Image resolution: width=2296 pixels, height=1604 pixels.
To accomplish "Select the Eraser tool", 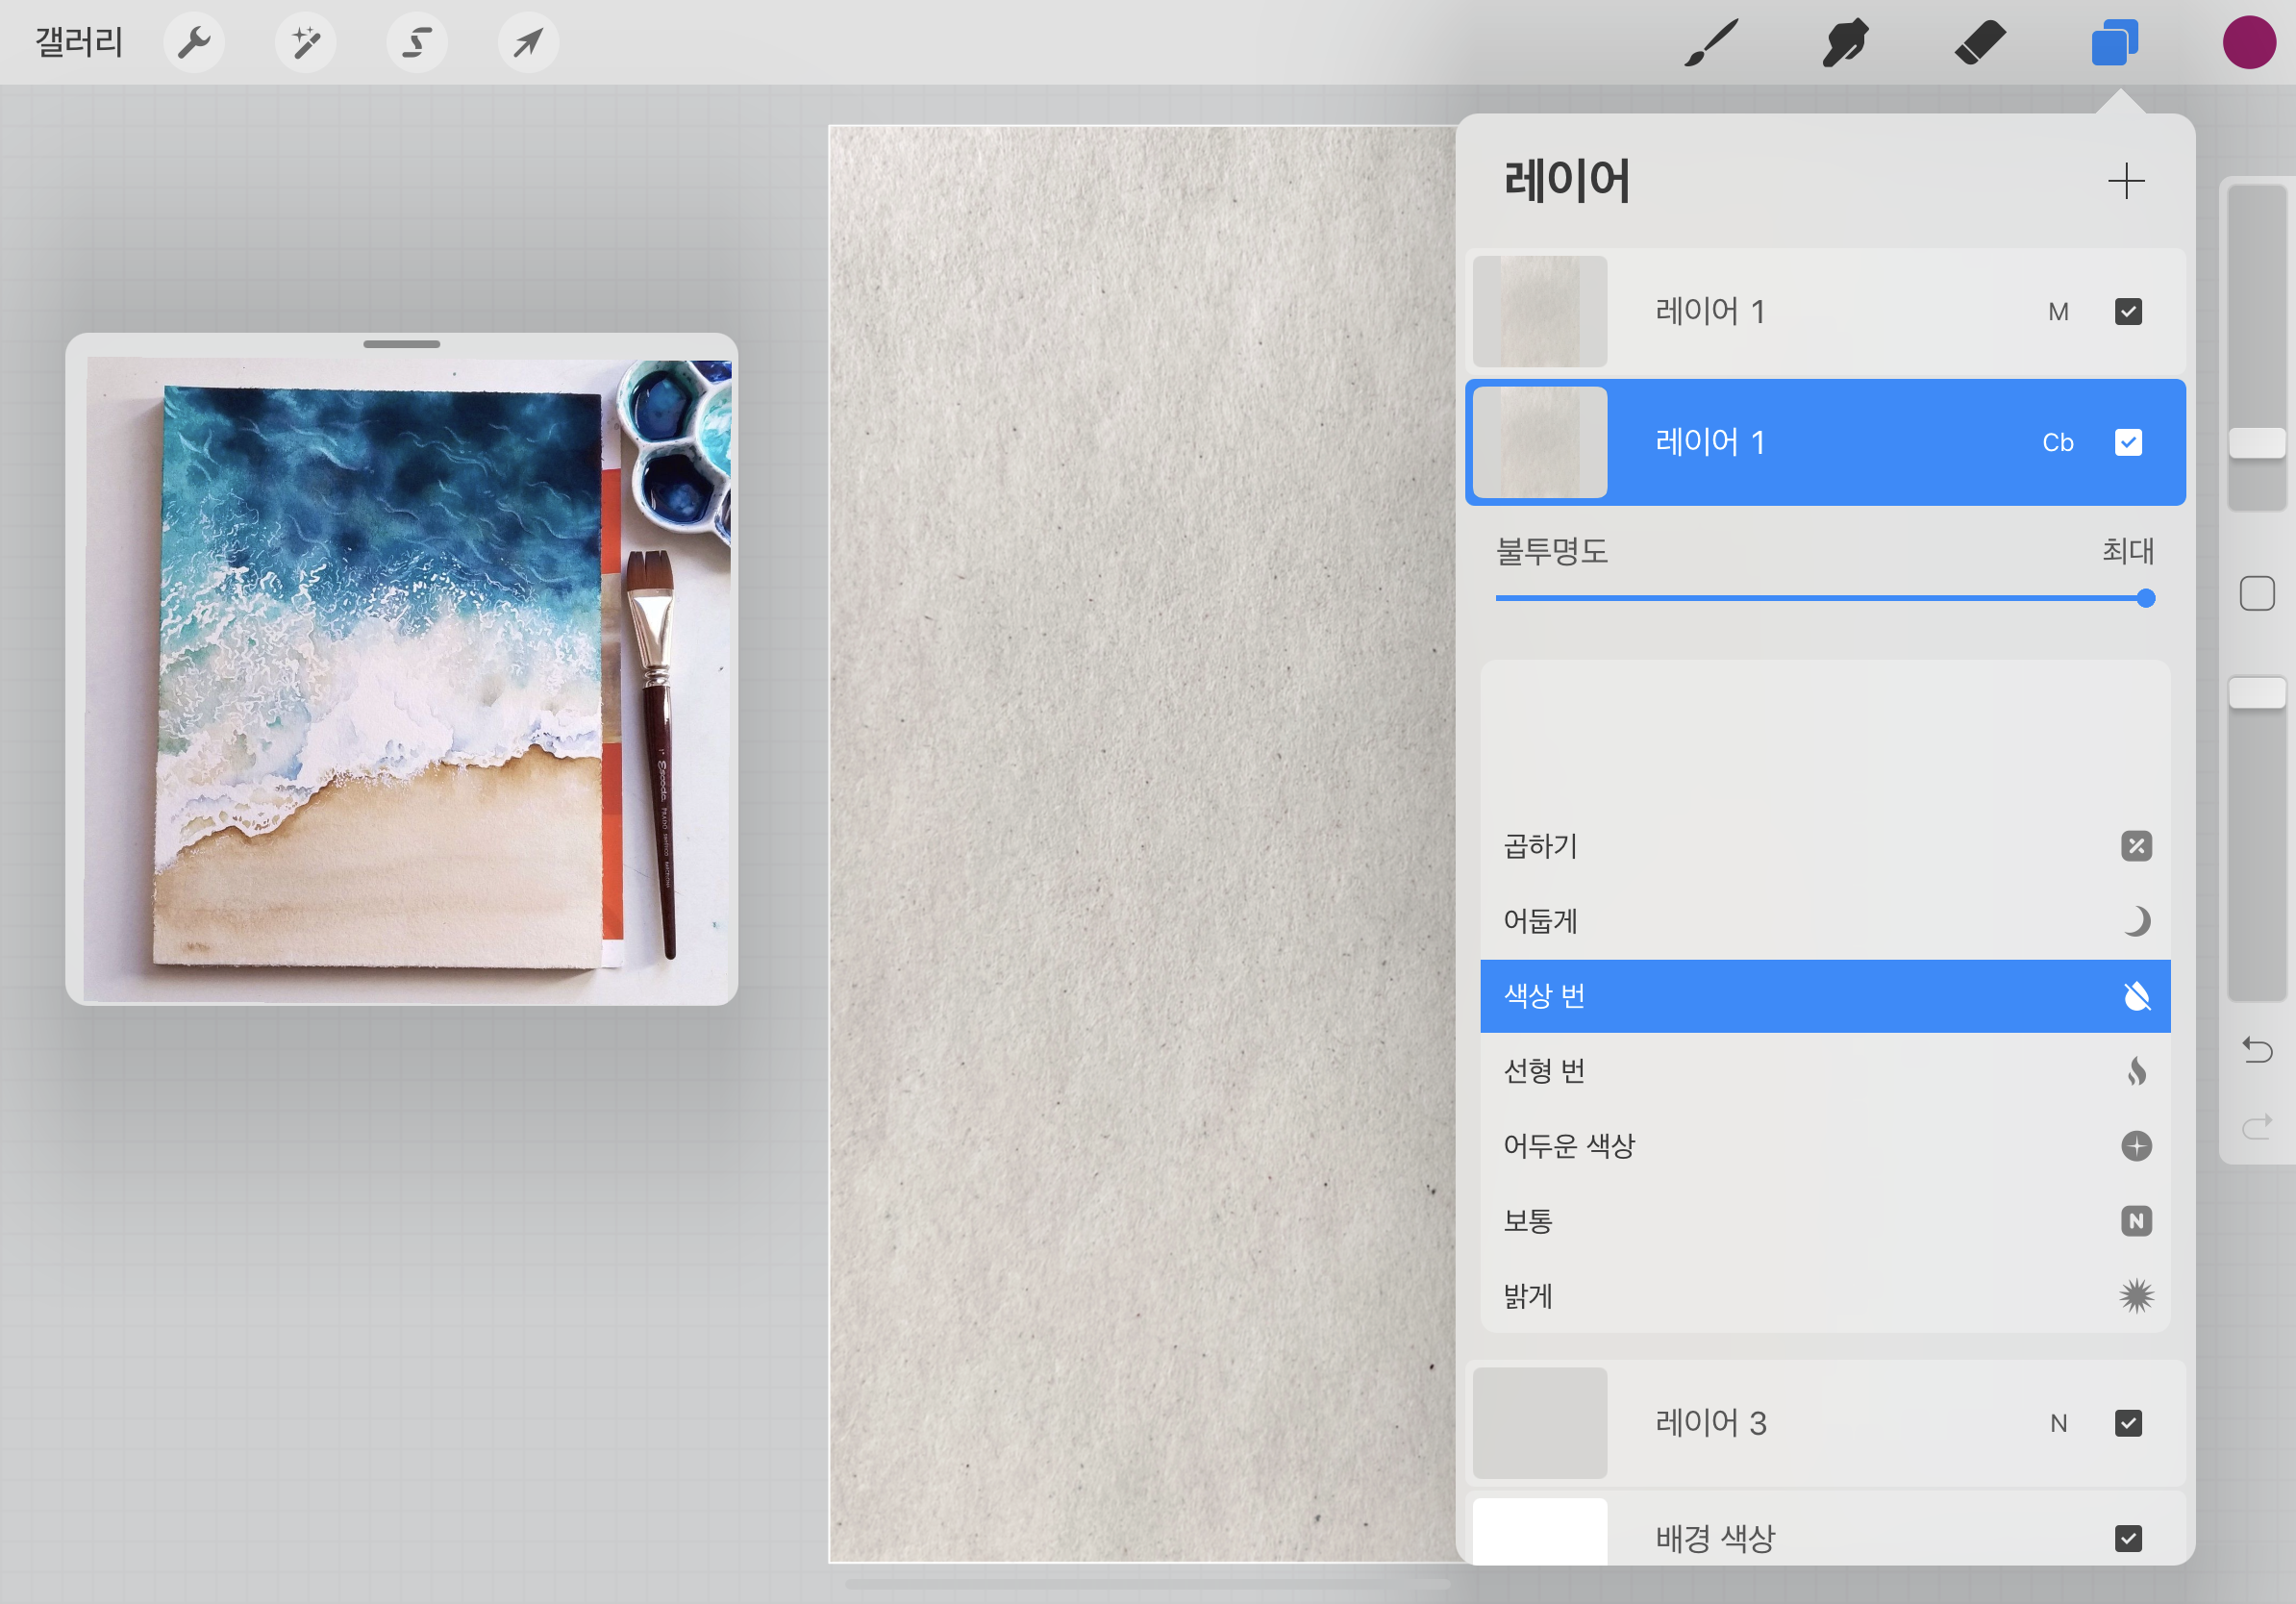I will click(x=1979, y=43).
